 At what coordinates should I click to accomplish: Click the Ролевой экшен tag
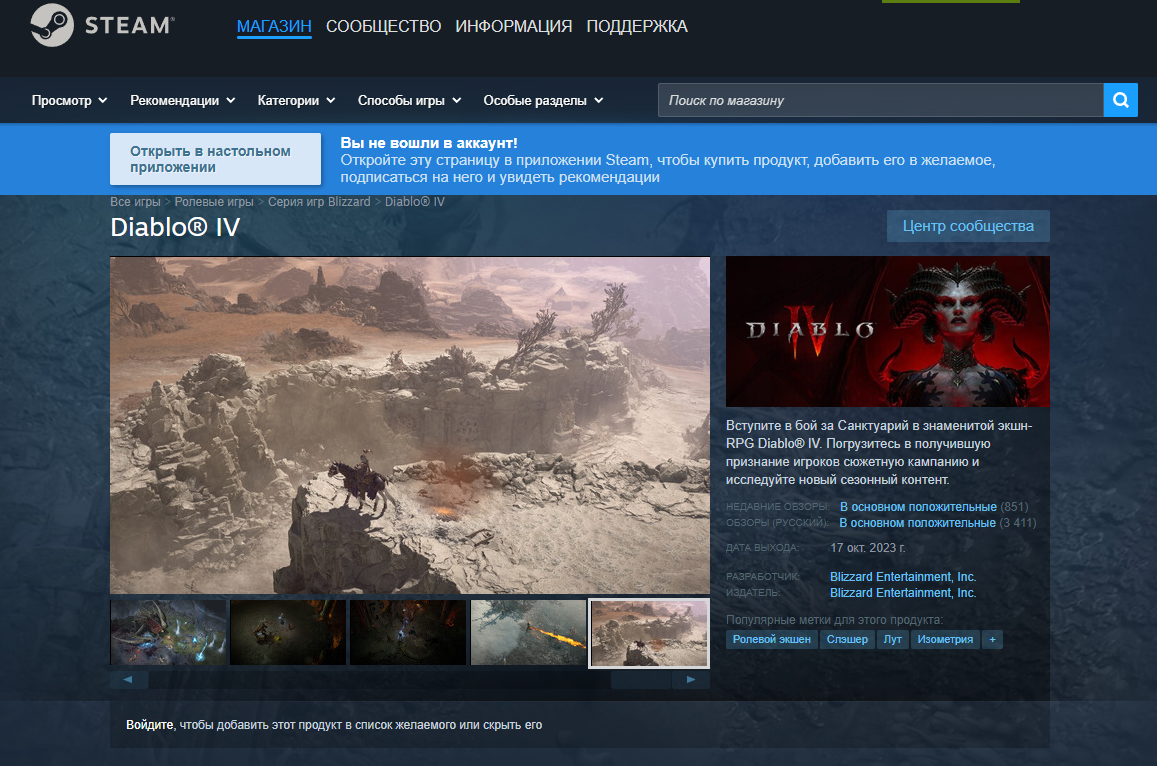click(771, 639)
